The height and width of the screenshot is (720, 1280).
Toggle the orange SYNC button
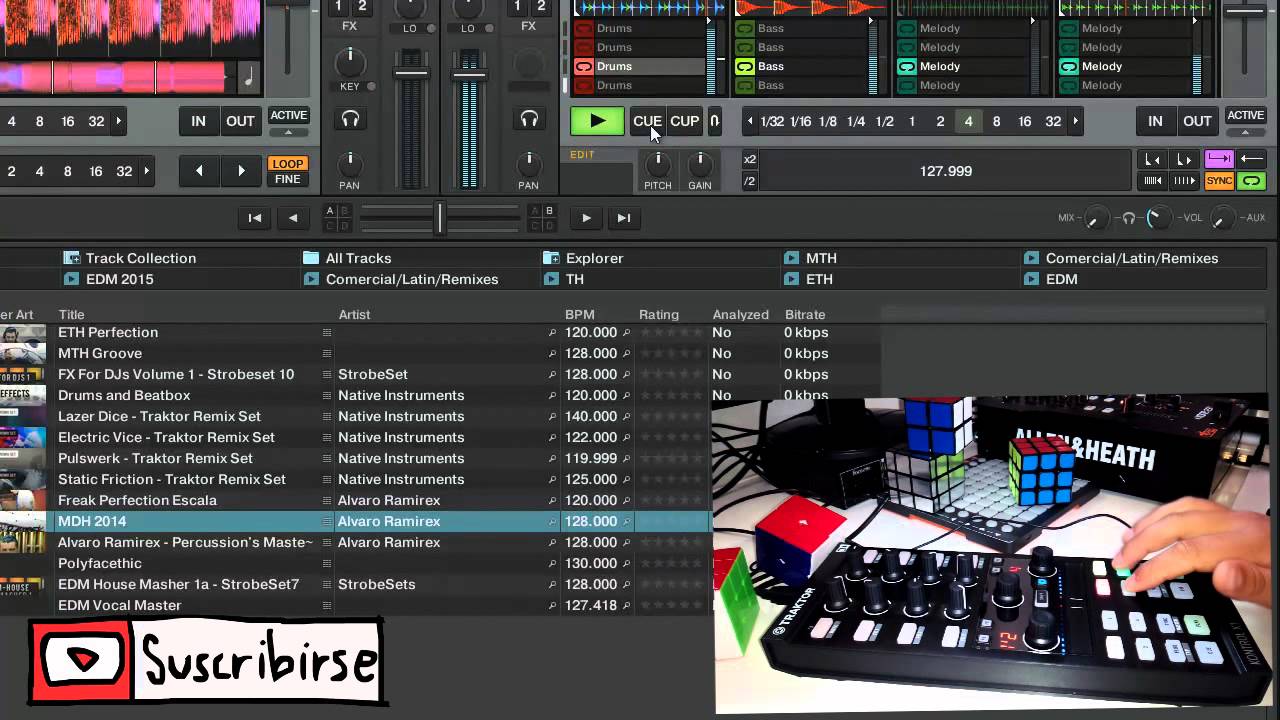pos(1219,181)
